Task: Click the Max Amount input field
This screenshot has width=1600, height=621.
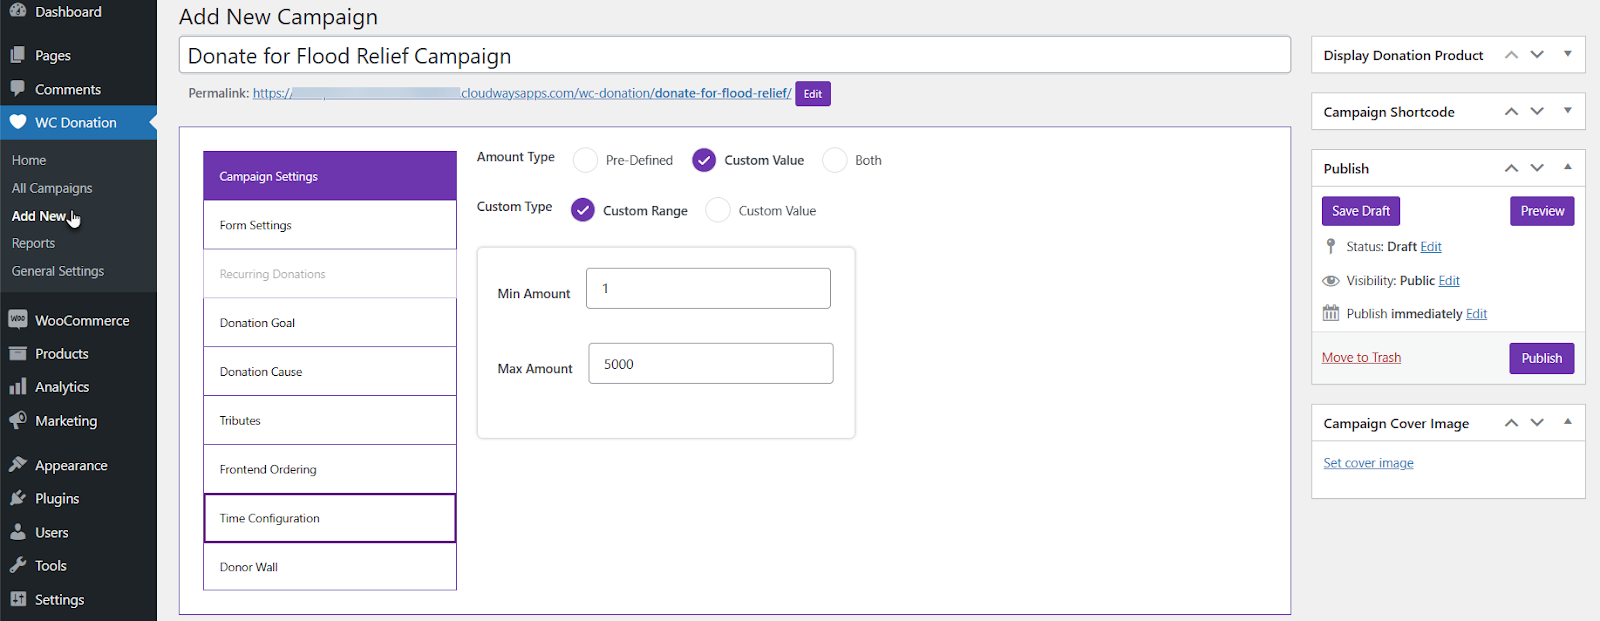Action: pyautogui.click(x=710, y=364)
